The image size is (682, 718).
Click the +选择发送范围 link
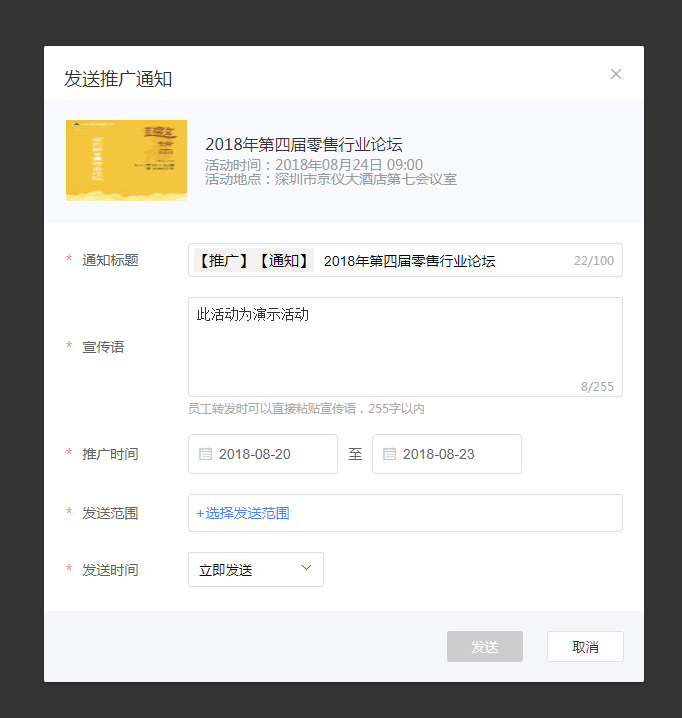(x=243, y=513)
